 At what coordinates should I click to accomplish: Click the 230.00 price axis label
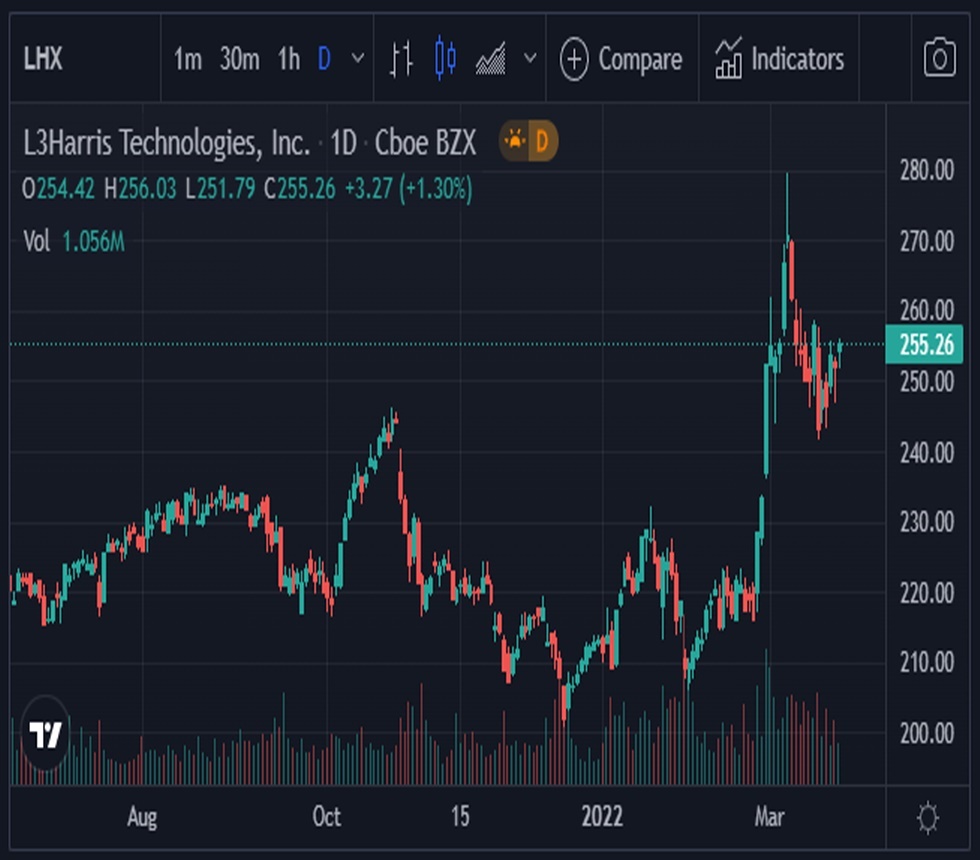click(x=927, y=522)
